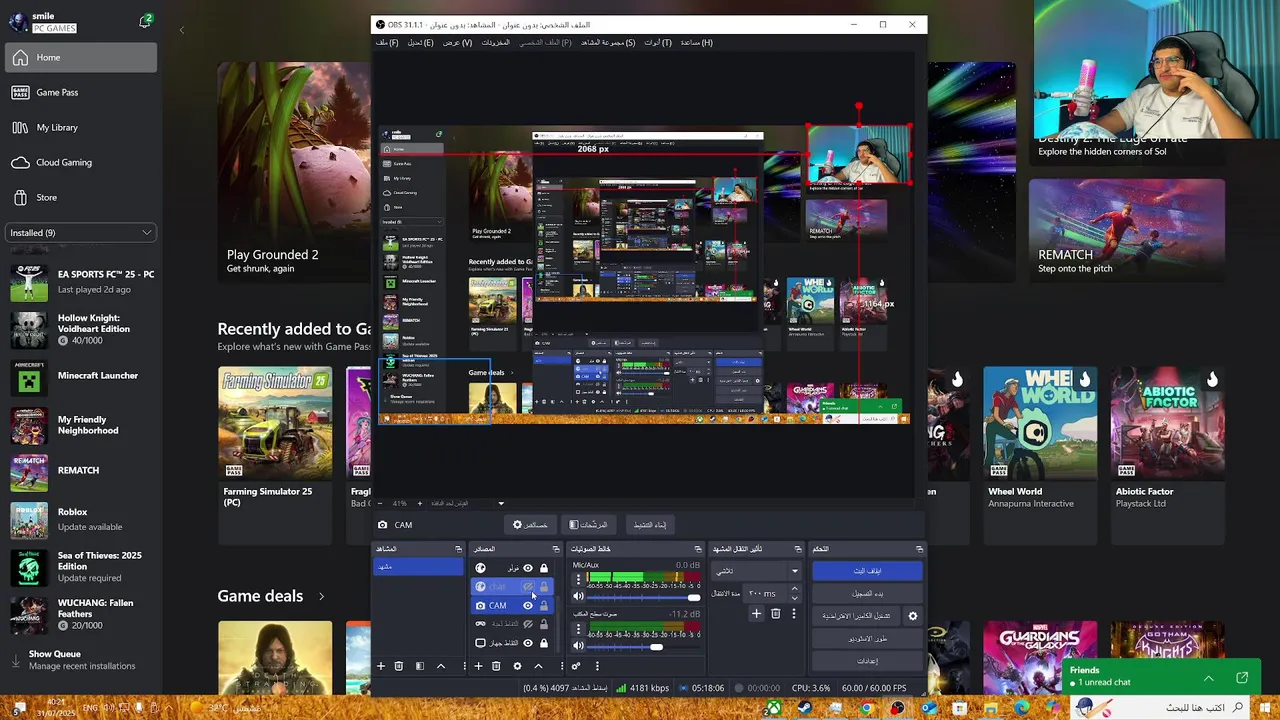Open Xbox app icon in taskbar
This screenshot has width=1280, height=720.
[773, 708]
